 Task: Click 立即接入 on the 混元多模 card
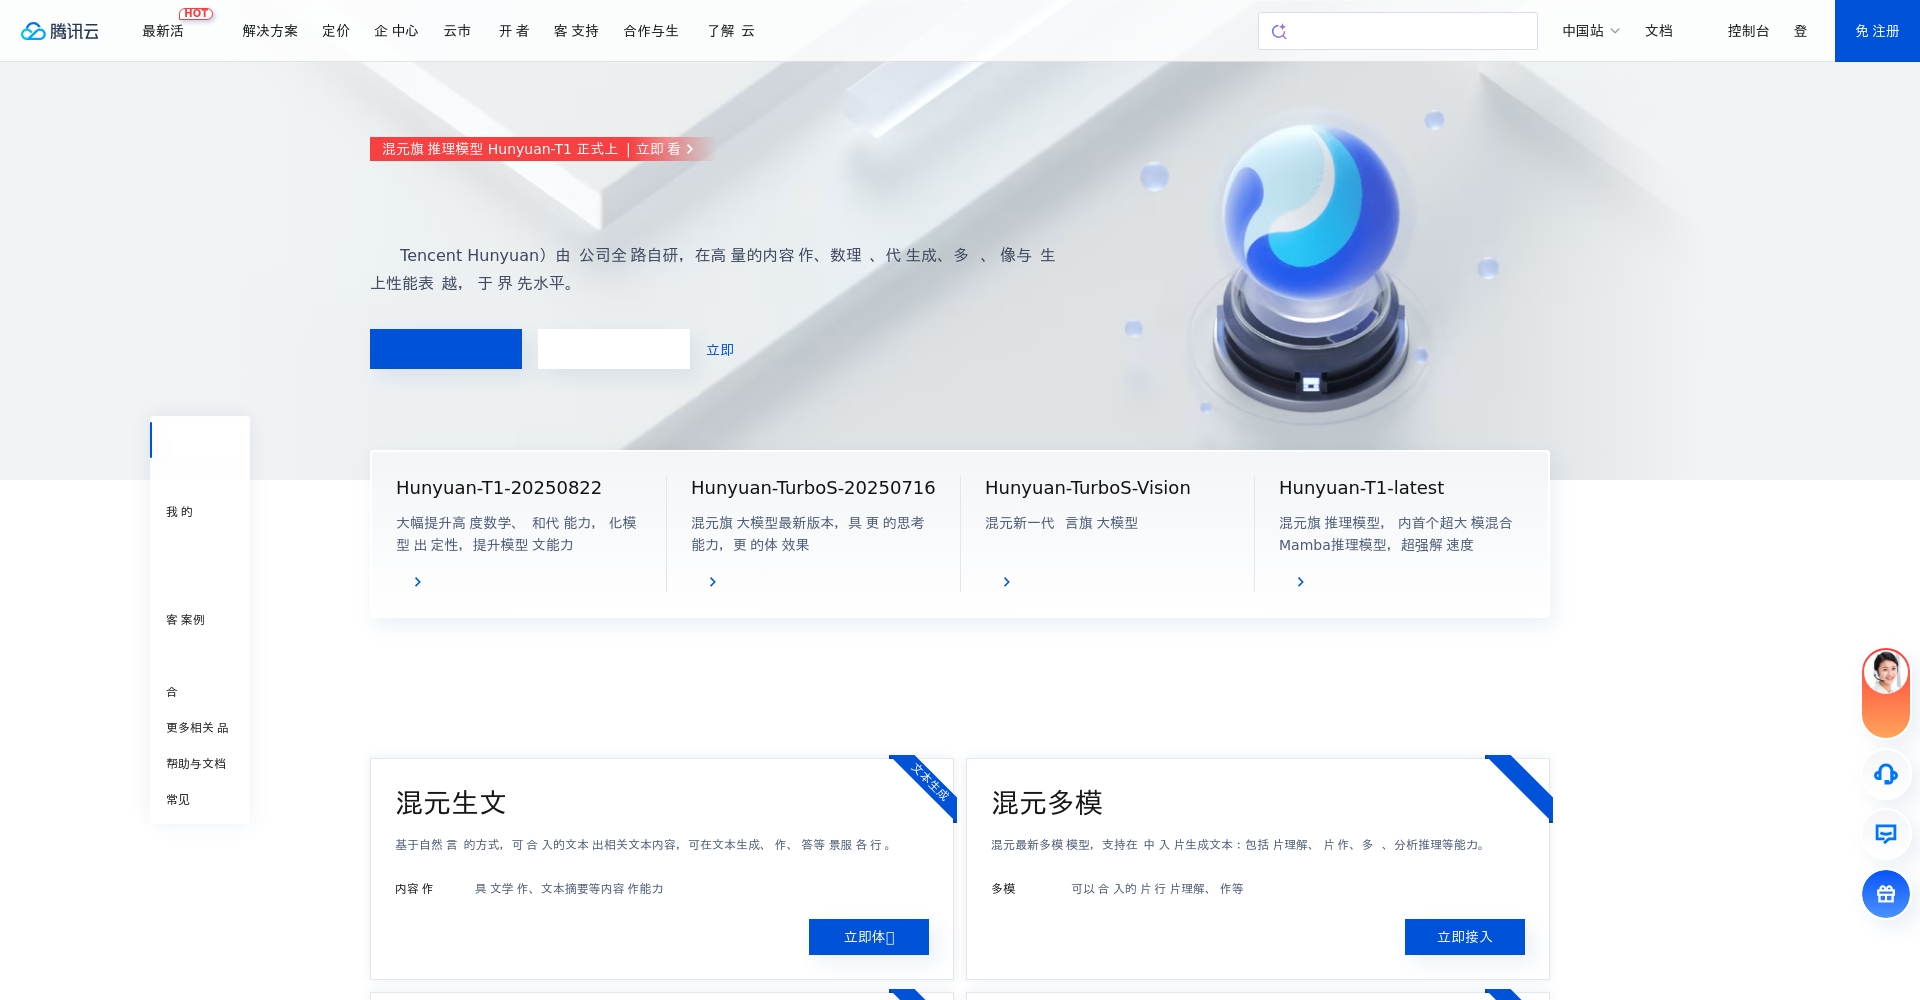pyautogui.click(x=1464, y=937)
